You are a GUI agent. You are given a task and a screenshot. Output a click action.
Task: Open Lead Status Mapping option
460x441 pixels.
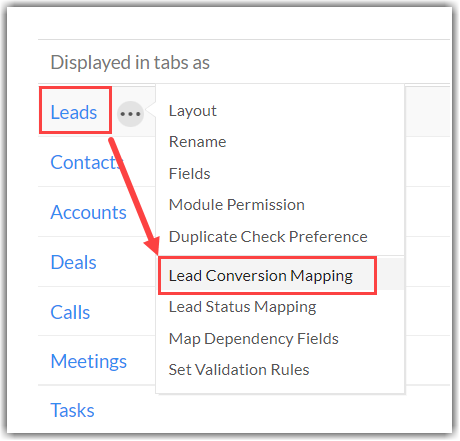(x=242, y=307)
